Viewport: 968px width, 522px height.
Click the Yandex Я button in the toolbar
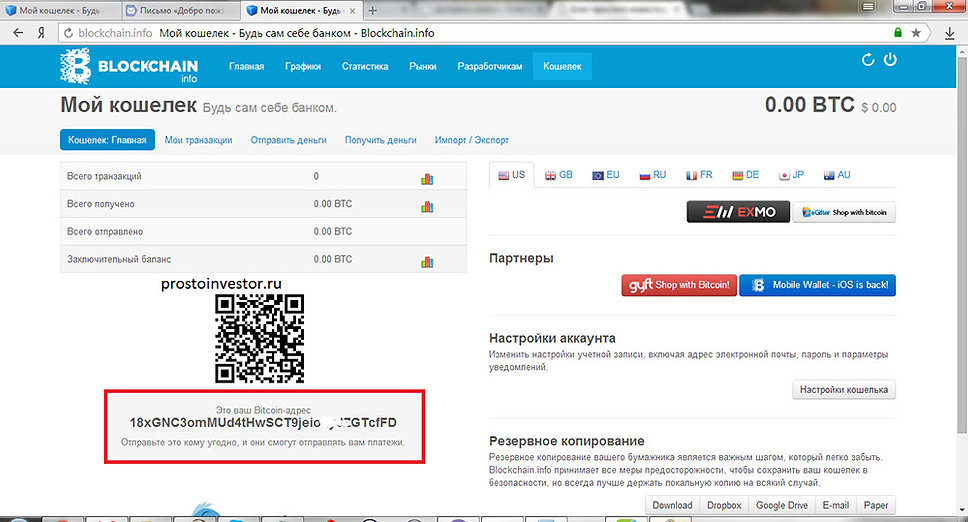click(41, 33)
